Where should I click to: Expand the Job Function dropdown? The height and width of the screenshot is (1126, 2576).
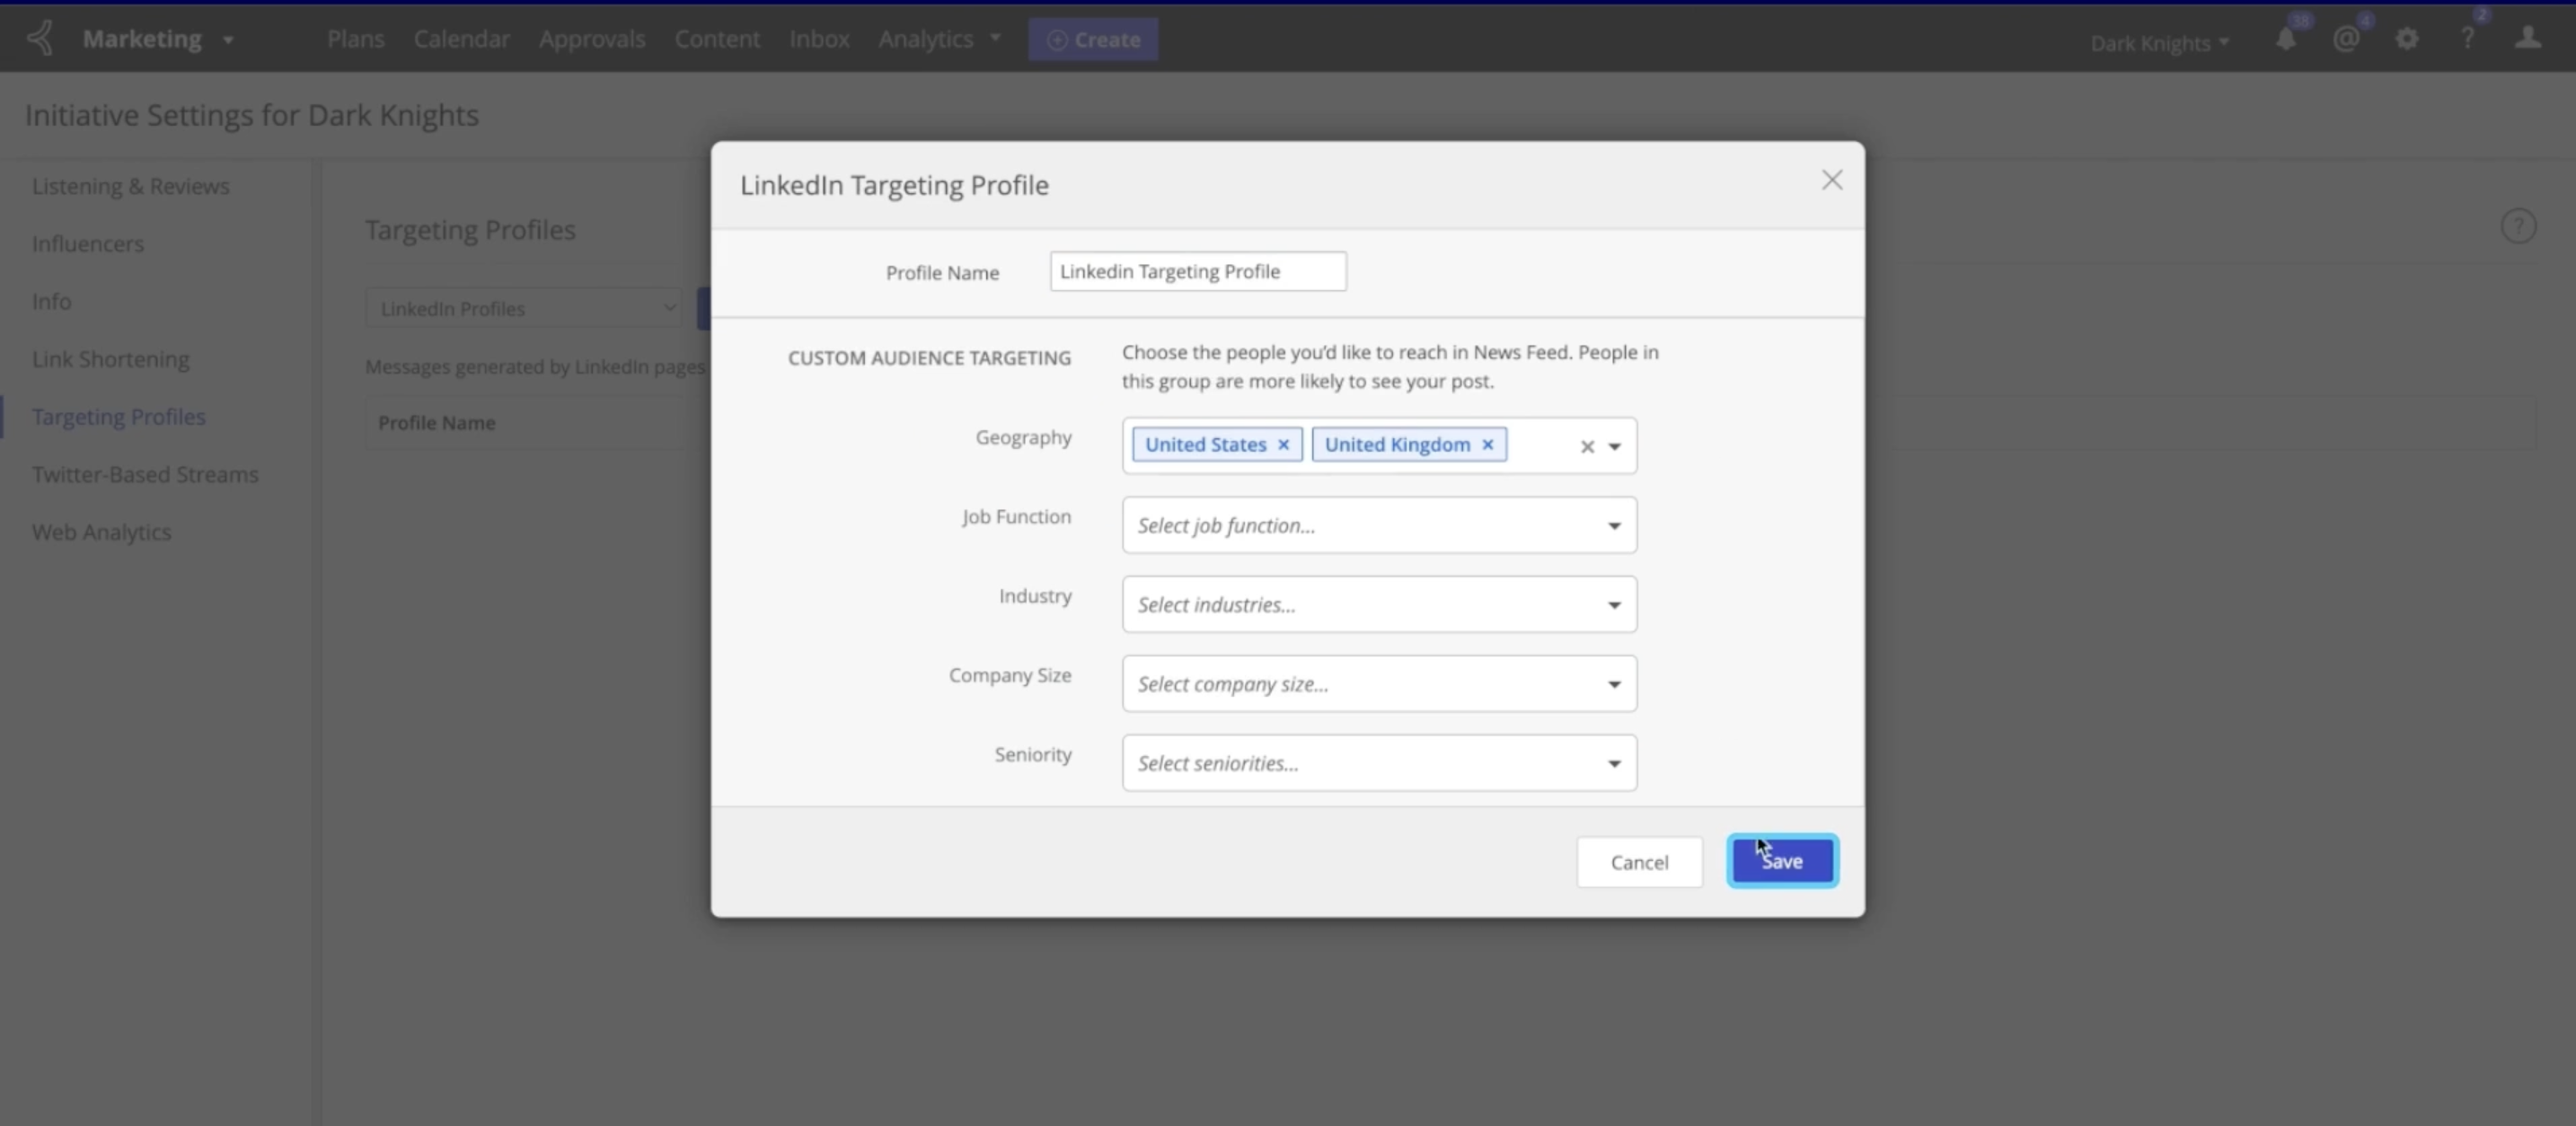[1378, 525]
